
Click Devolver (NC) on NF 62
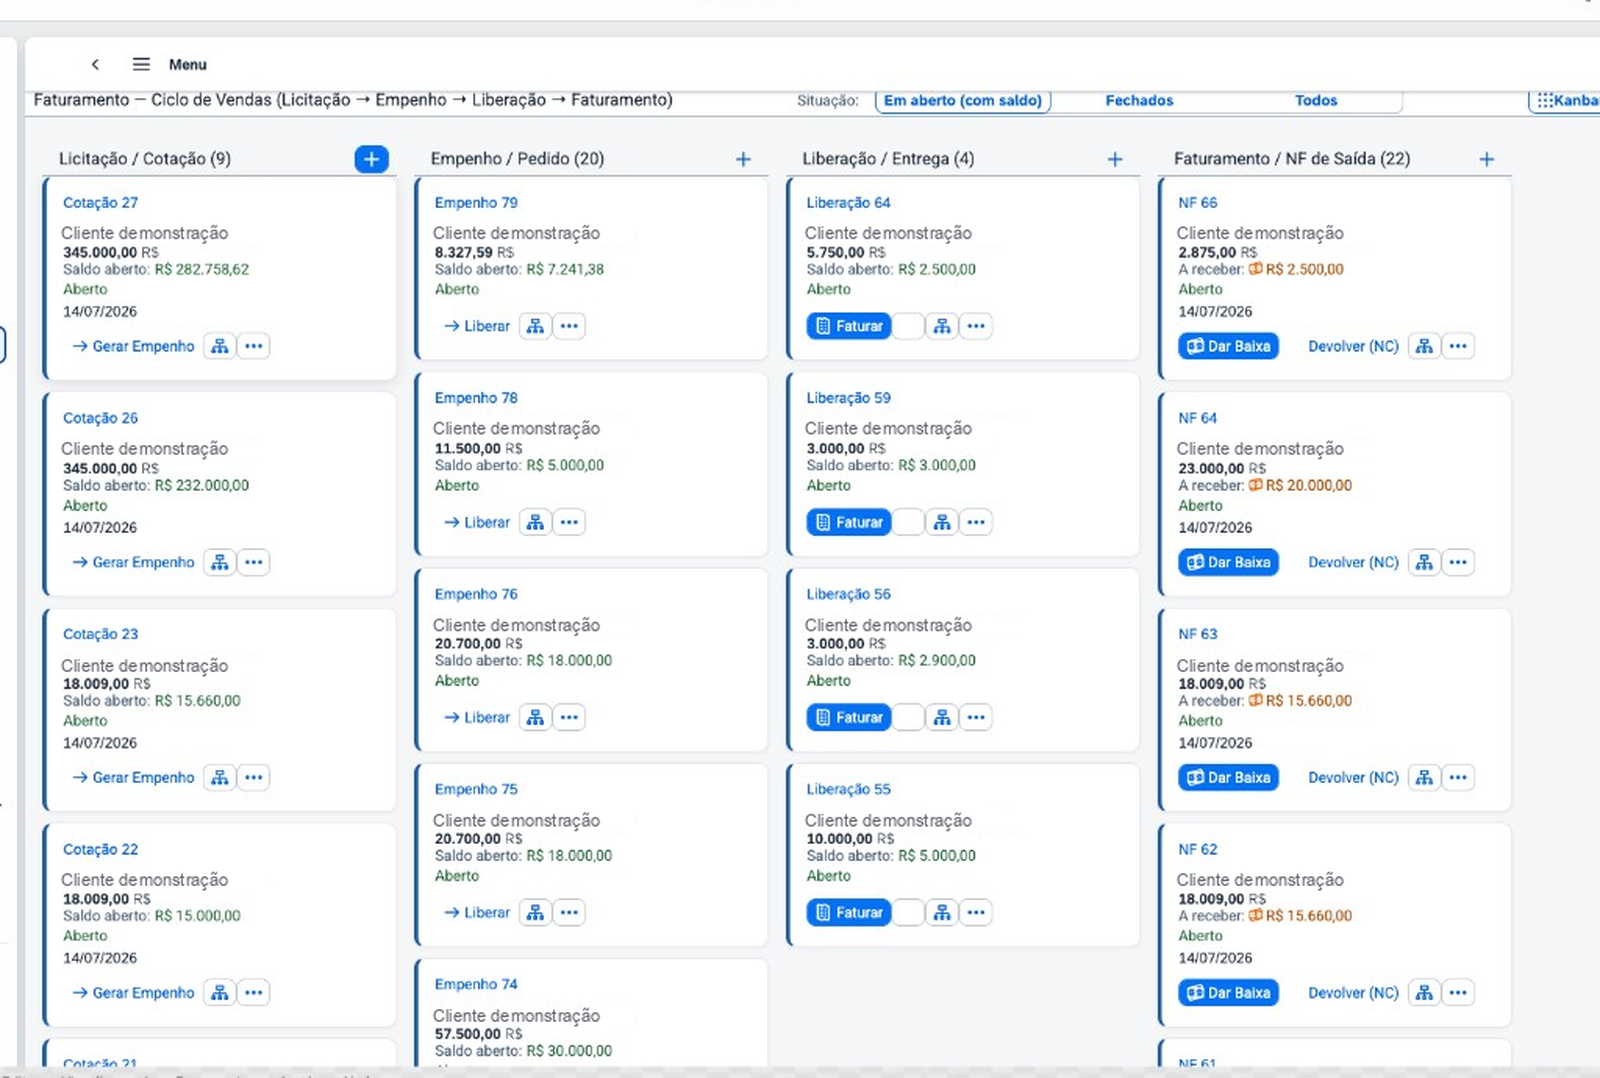point(1353,992)
